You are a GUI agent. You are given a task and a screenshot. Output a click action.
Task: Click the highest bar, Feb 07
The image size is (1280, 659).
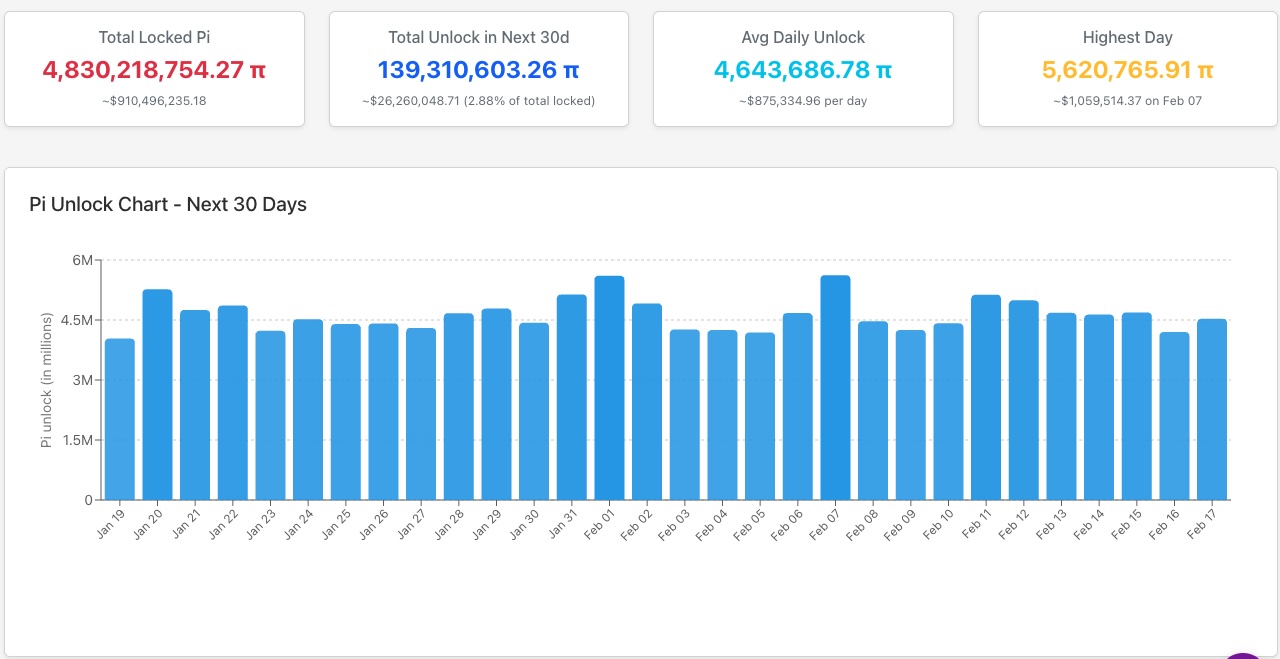[835, 388]
